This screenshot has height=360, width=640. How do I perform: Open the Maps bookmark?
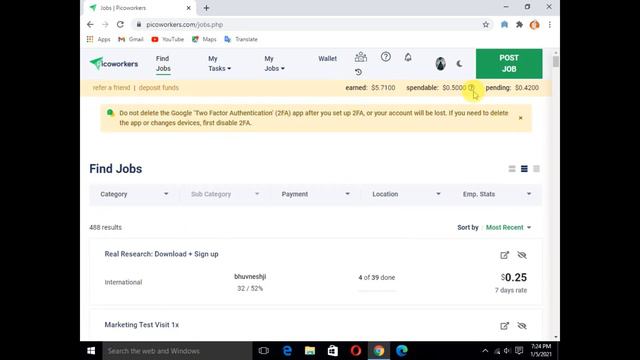tap(204, 39)
